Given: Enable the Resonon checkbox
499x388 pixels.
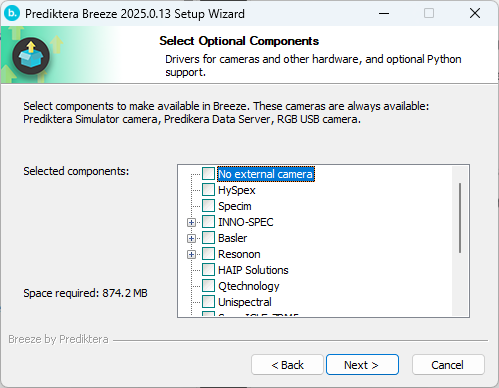Looking at the screenshot, I should (x=208, y=254).
